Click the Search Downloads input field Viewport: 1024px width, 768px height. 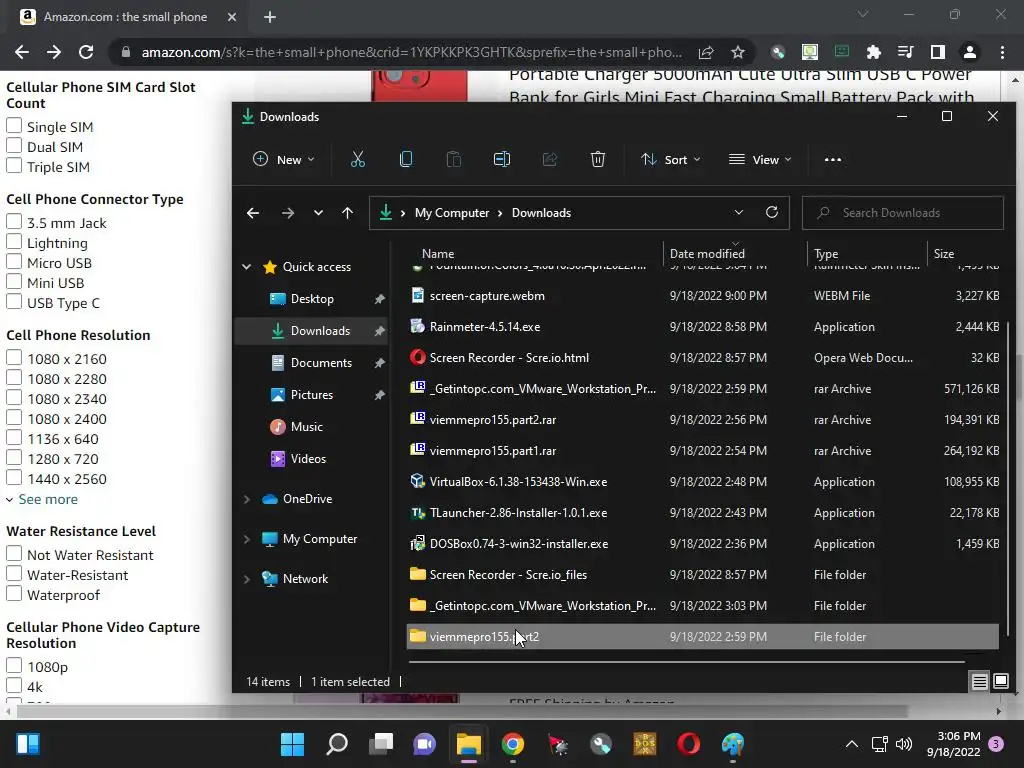(x=903, y=213)
